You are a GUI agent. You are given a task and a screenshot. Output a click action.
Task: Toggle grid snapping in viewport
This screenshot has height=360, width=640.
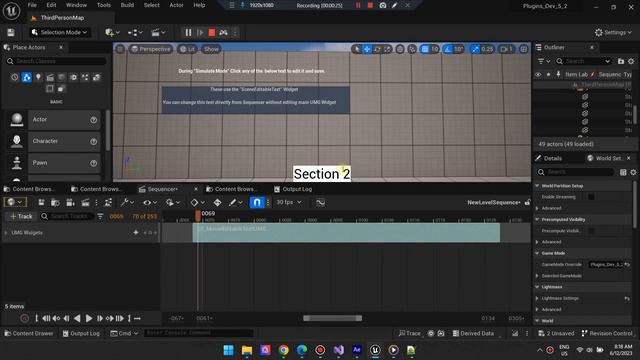425,49
